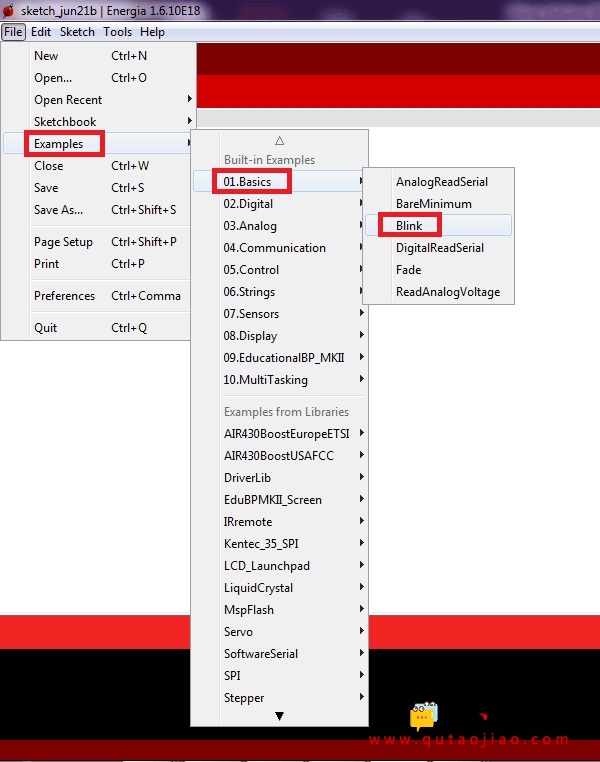The height and width of the screenshot is (762, 600).
Task: Load the AnalogReadSerial example
Action: (438, 182)
